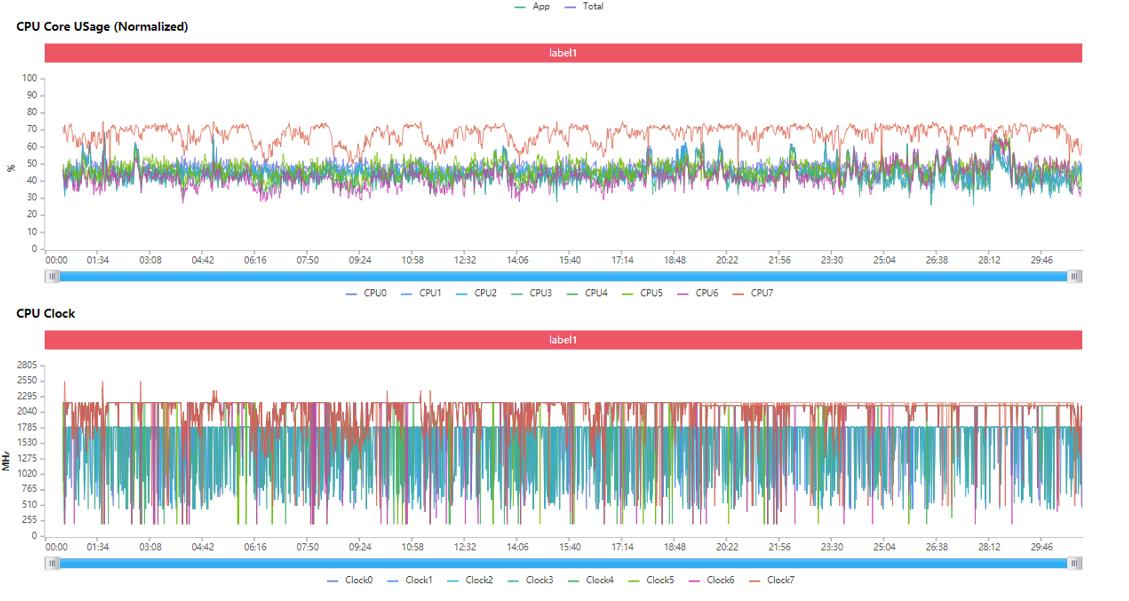Toggle CPU6 legend entry

[x=697, y=293]
